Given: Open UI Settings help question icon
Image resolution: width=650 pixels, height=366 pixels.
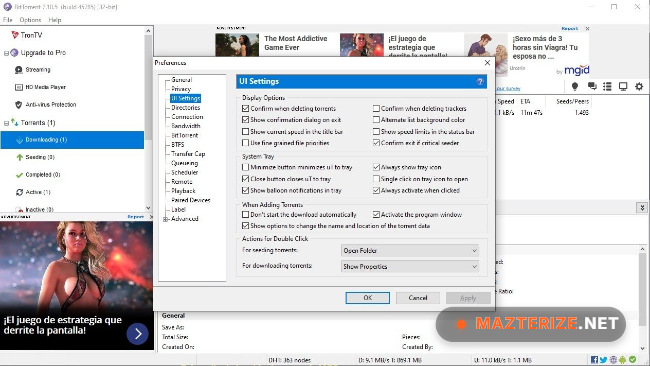Looking at the screenshot, I should tap(480, 81).
